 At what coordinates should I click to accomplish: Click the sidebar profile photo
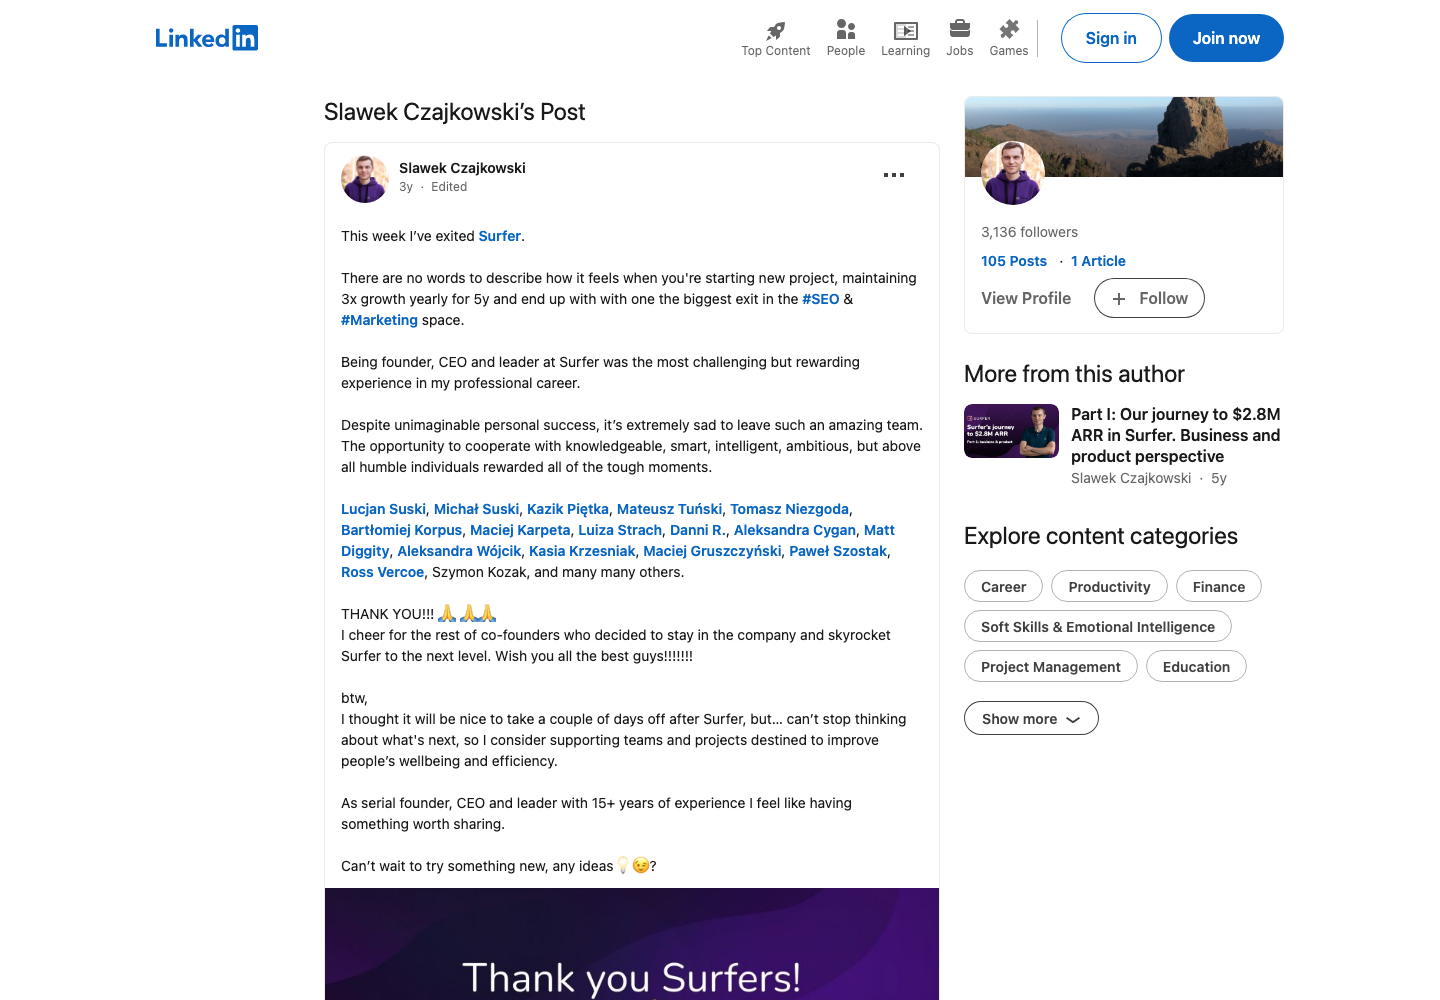(1013, 173)
